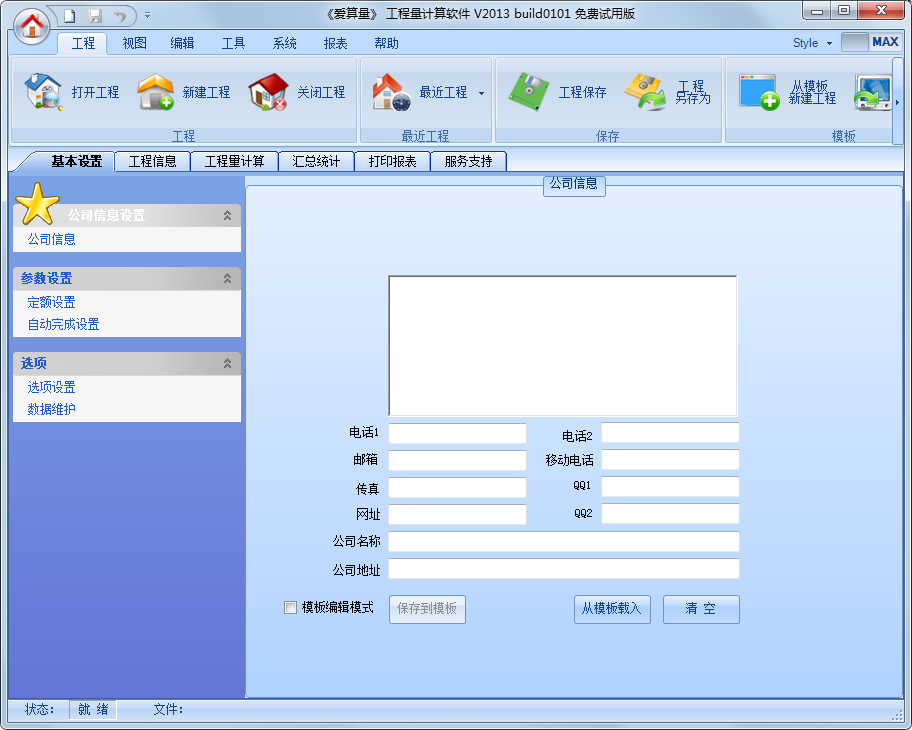
Task: Click the yellow star sidebar icon
Action: 37,204
